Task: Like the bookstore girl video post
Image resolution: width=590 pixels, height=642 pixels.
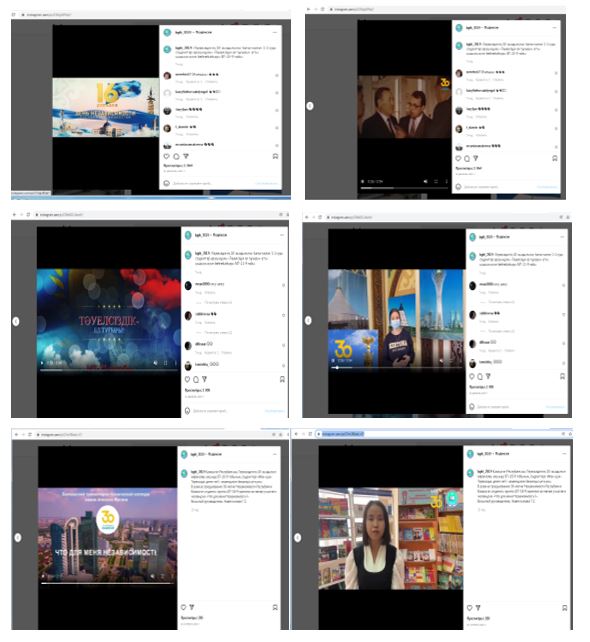Action: point(470,608)
